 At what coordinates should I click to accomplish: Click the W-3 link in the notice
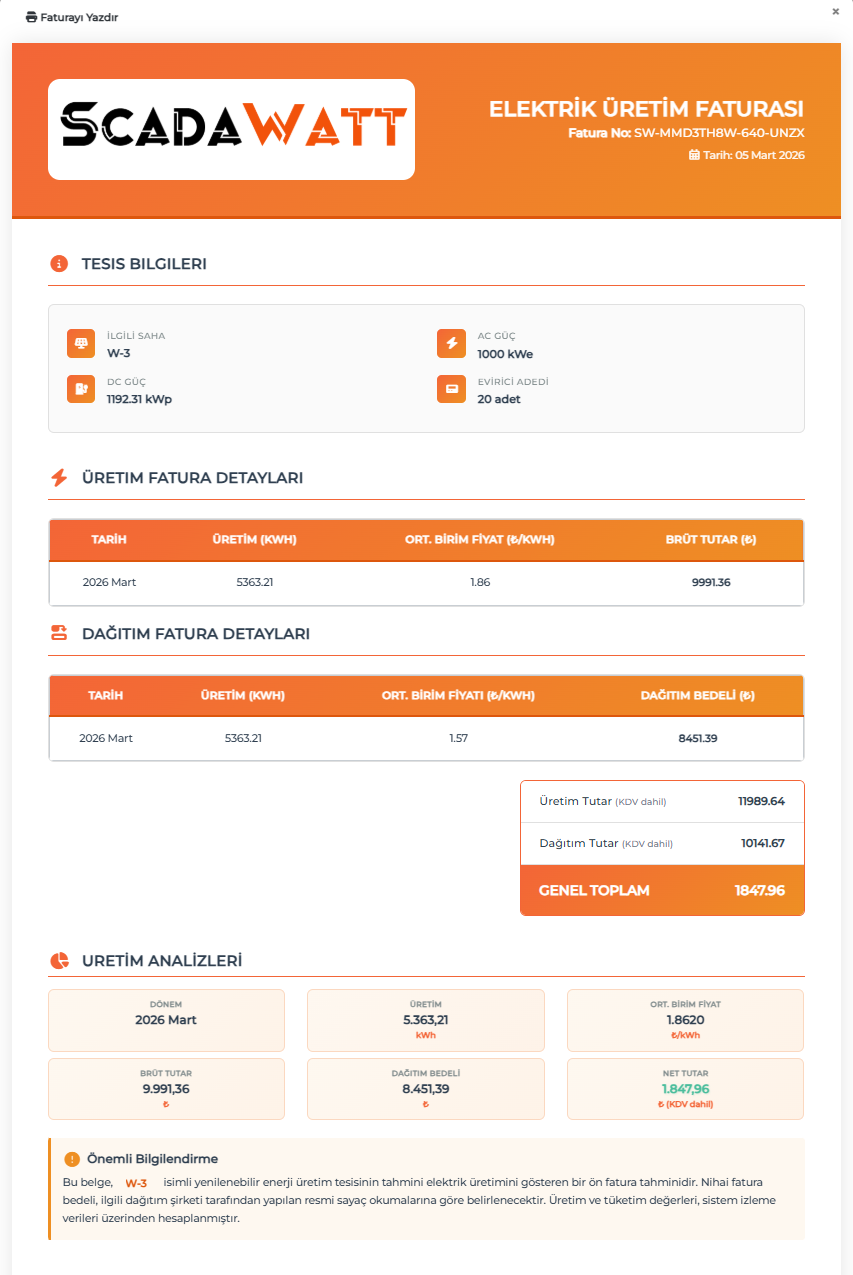coord(136,1182)
